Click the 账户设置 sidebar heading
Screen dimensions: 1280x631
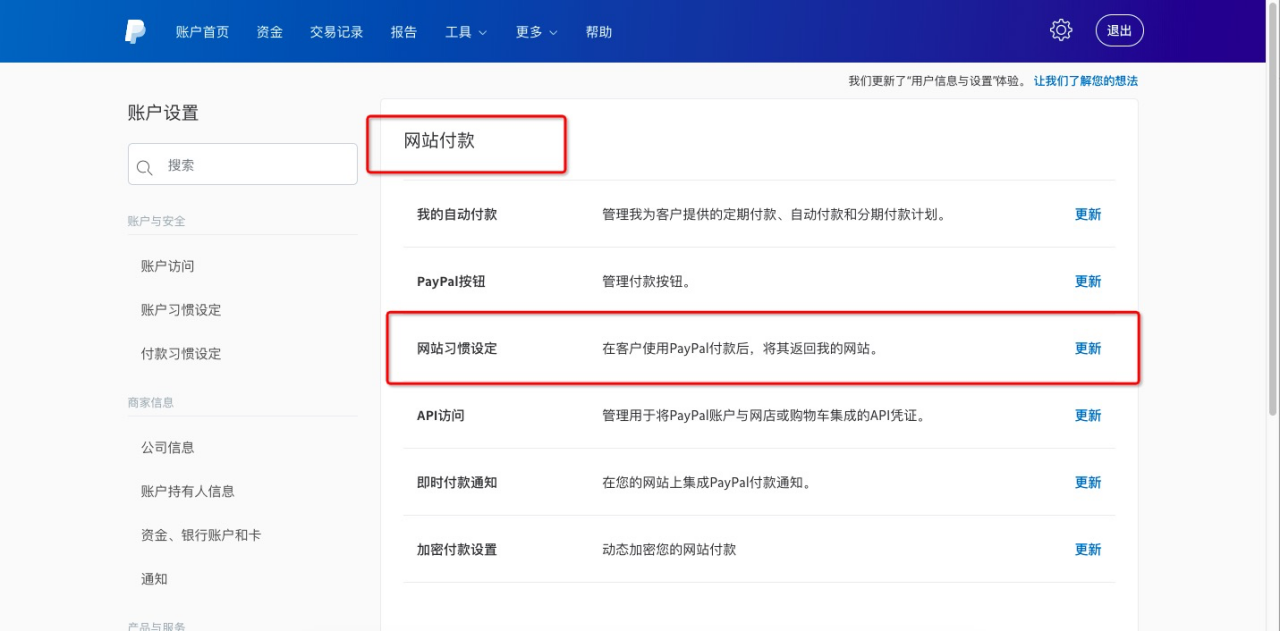[x=163, y=113]
